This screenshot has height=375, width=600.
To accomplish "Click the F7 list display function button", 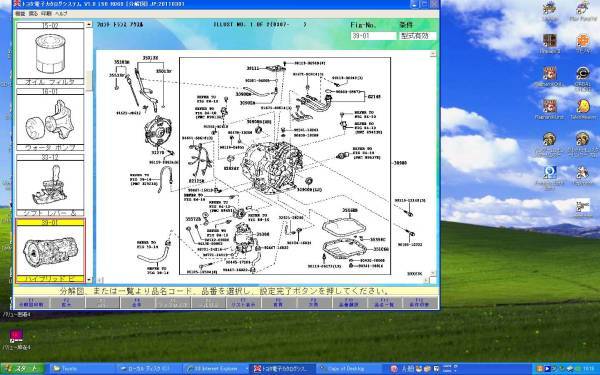I will (243, 303).
